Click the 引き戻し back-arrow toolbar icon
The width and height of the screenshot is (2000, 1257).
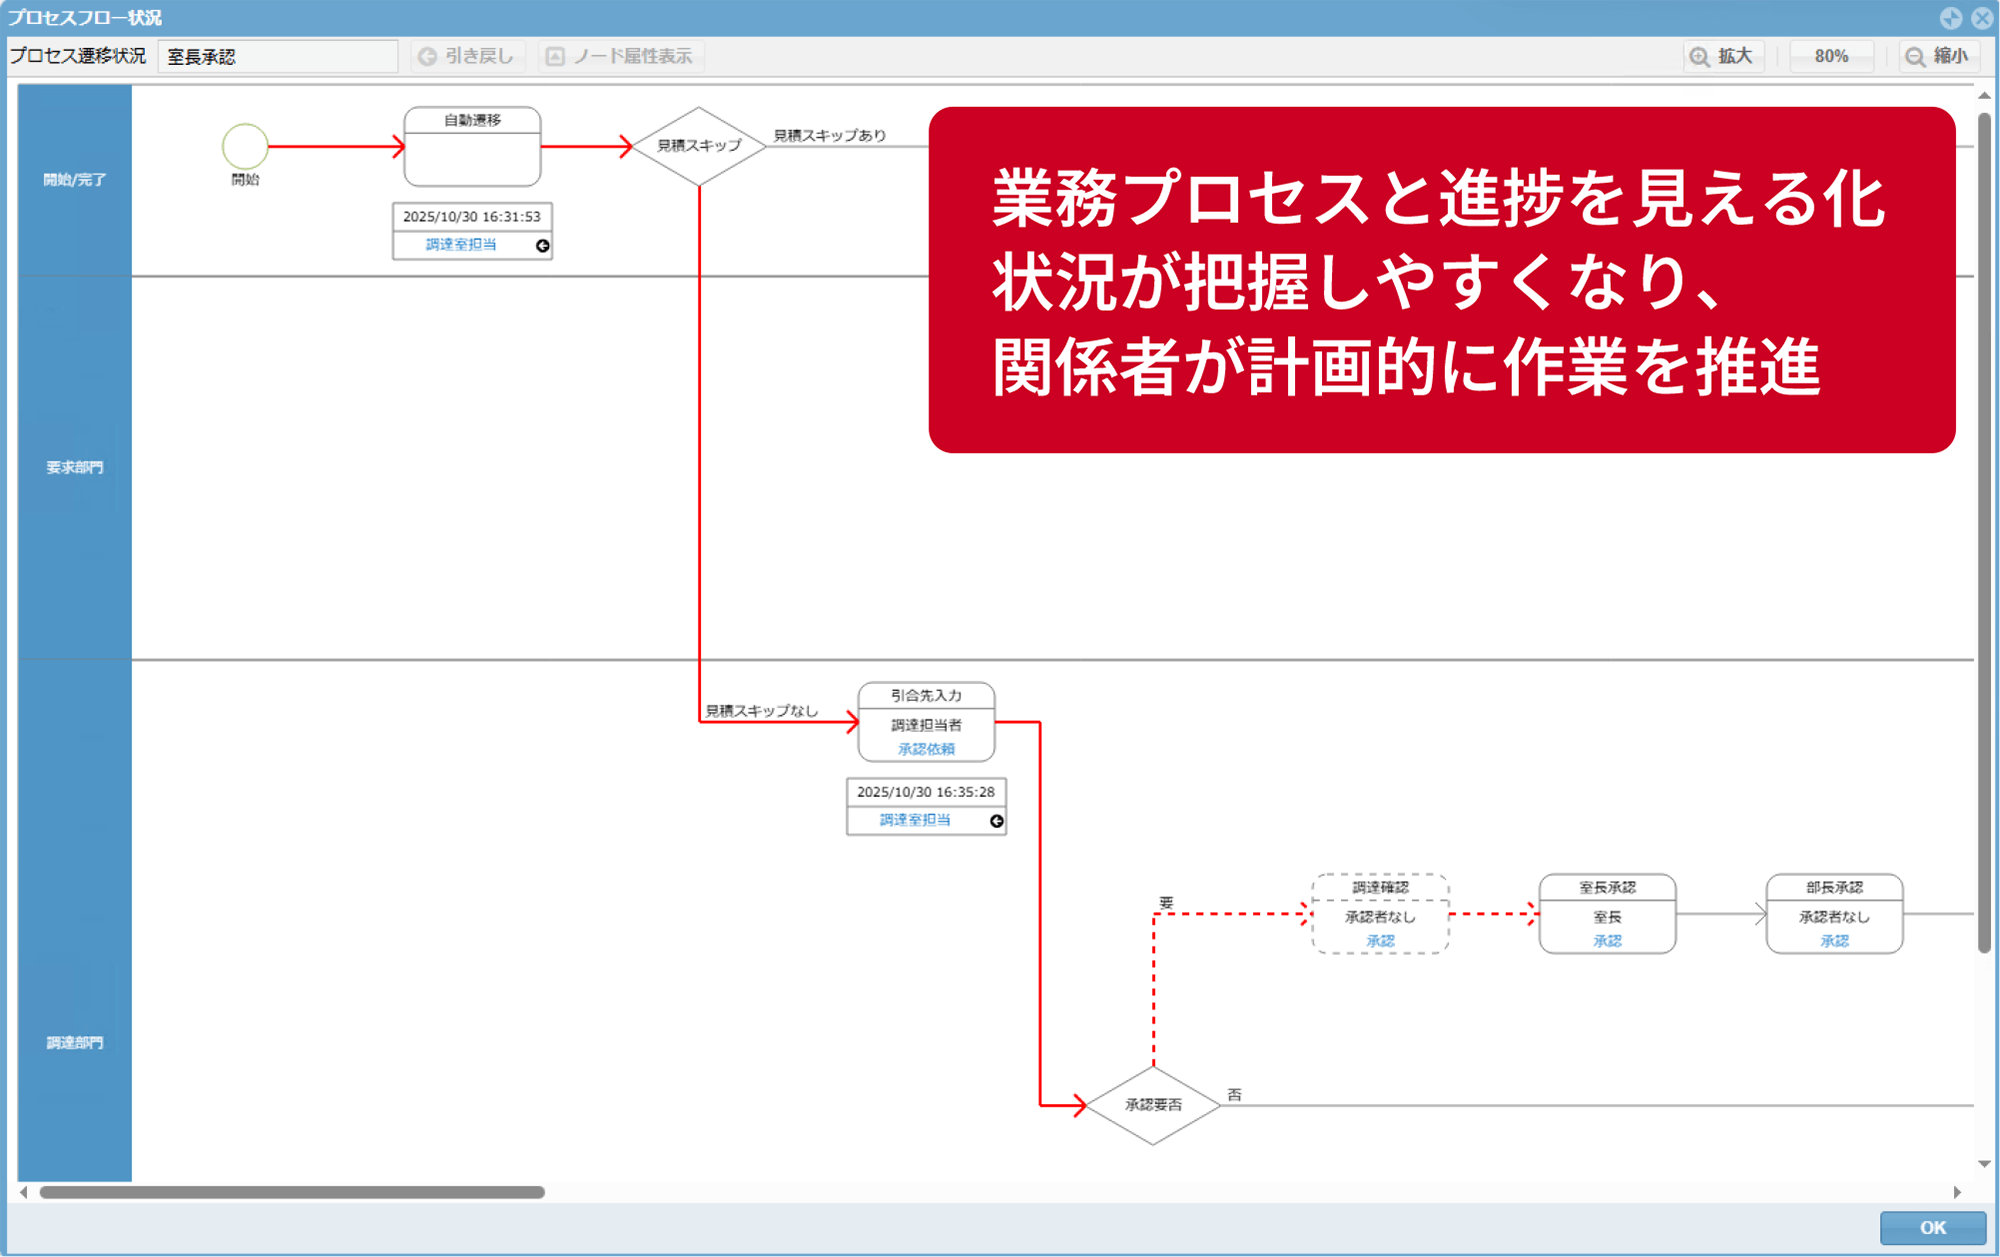tap(427, 56)
